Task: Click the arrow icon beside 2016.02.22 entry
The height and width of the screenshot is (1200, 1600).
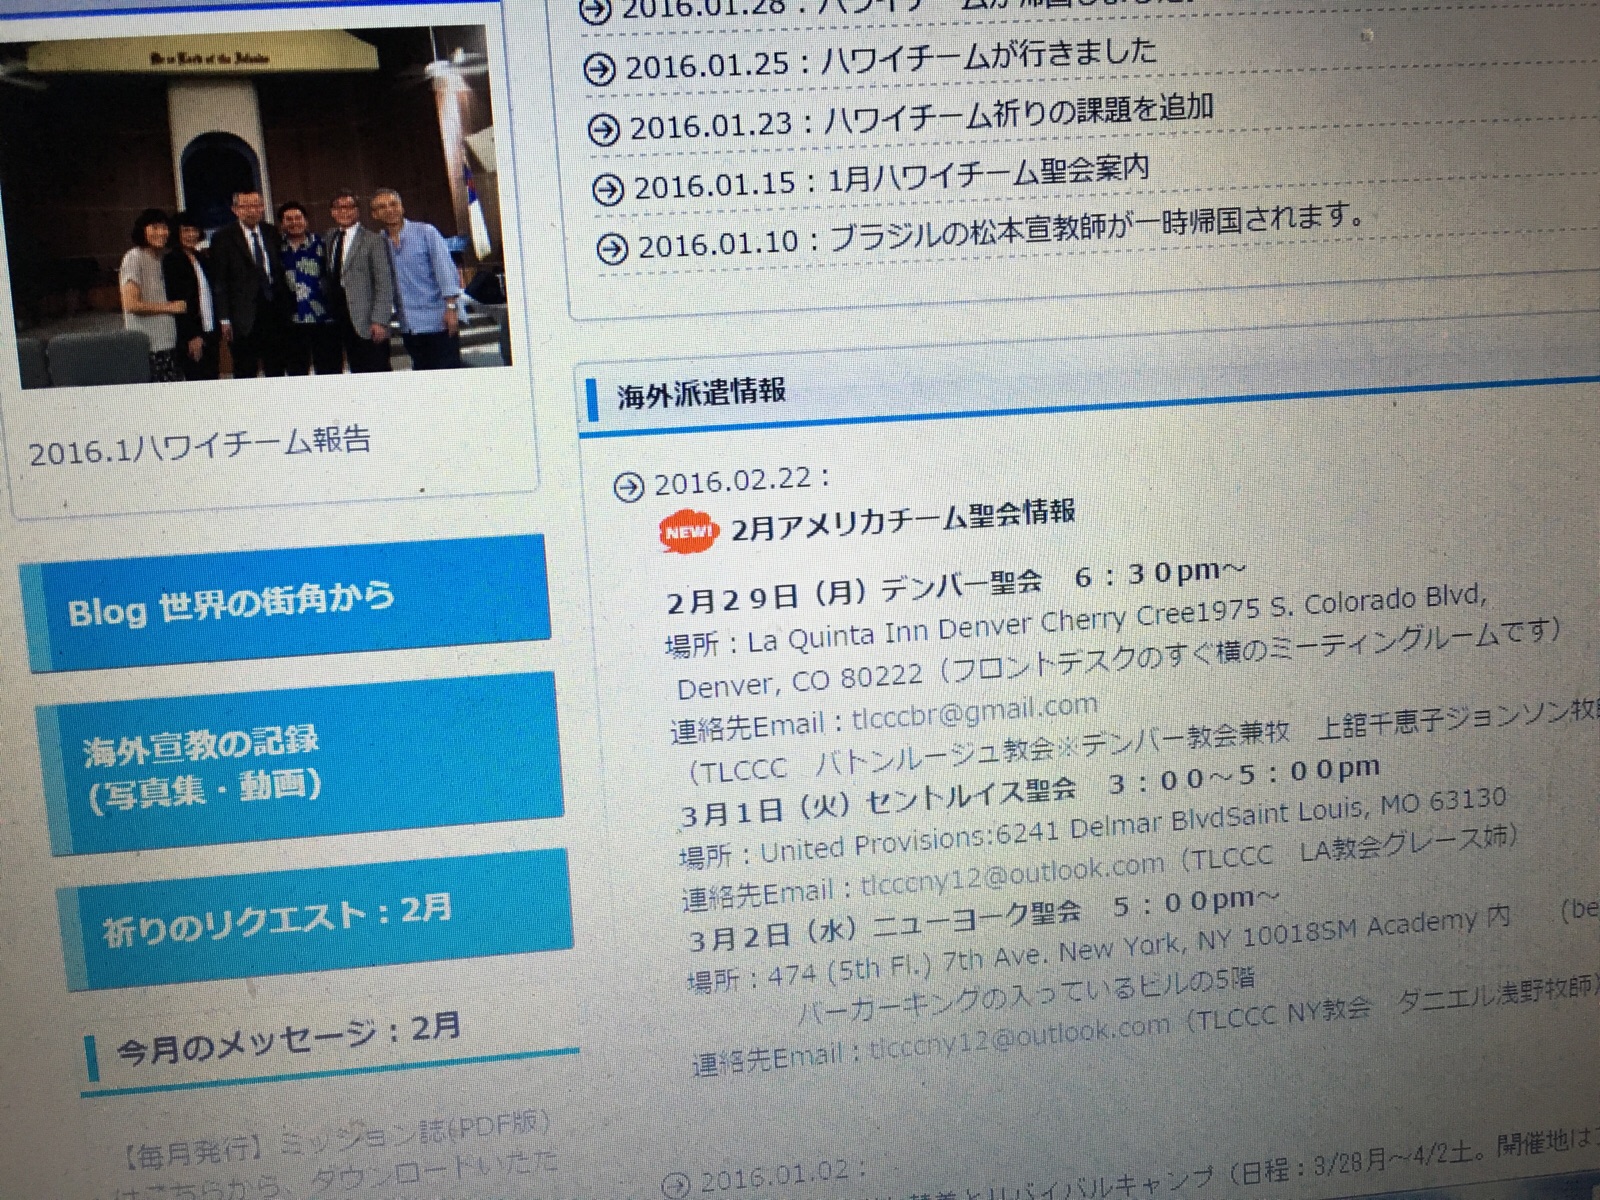Action: click(x=629, y=487)
